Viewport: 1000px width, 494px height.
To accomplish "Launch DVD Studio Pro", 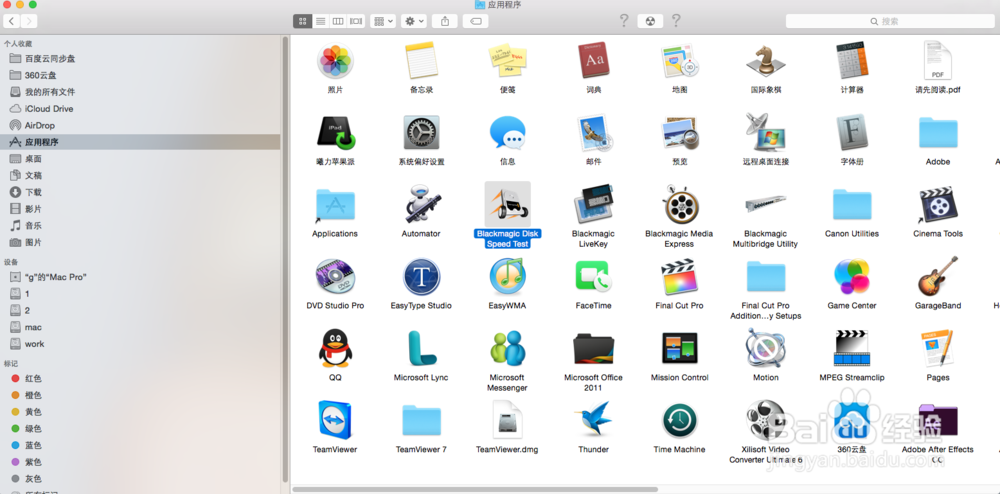I will pyautogui.click(x=335, y=277).
